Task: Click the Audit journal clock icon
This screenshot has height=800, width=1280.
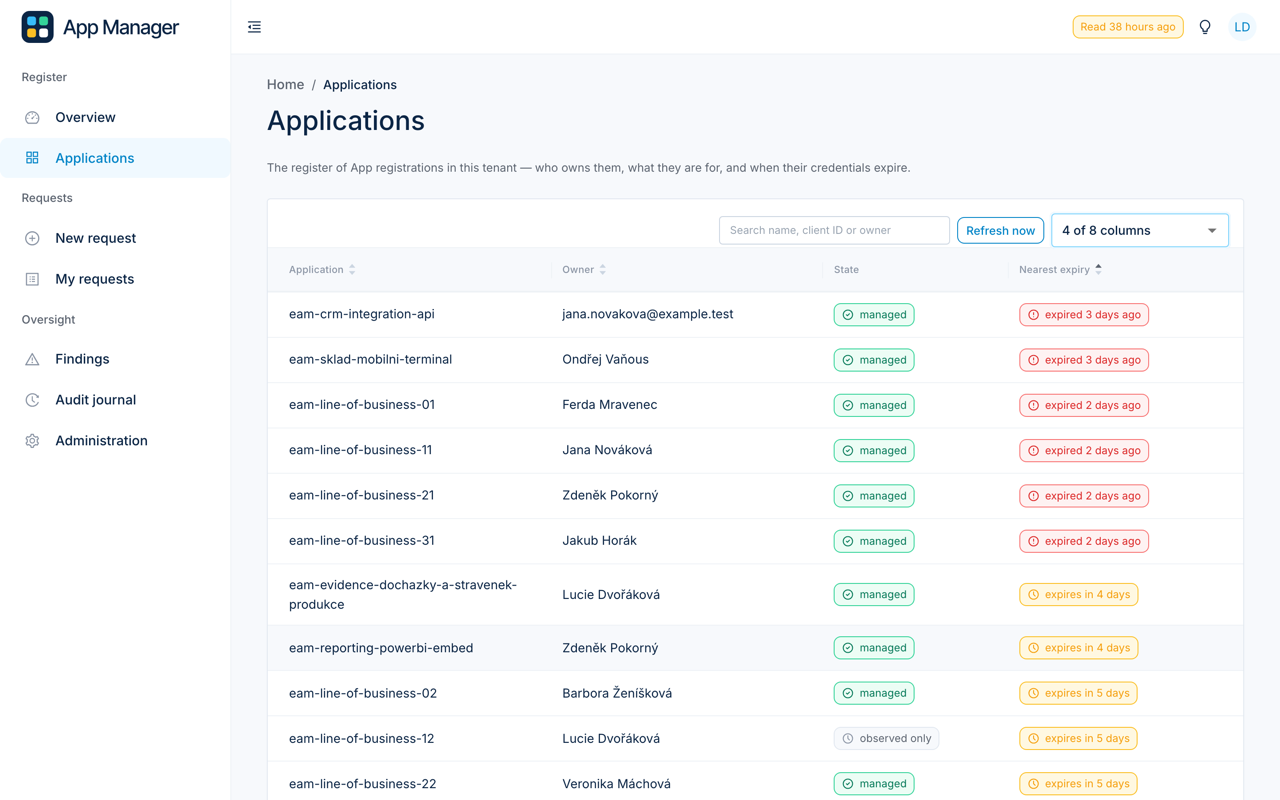Action: pos(32,400)
